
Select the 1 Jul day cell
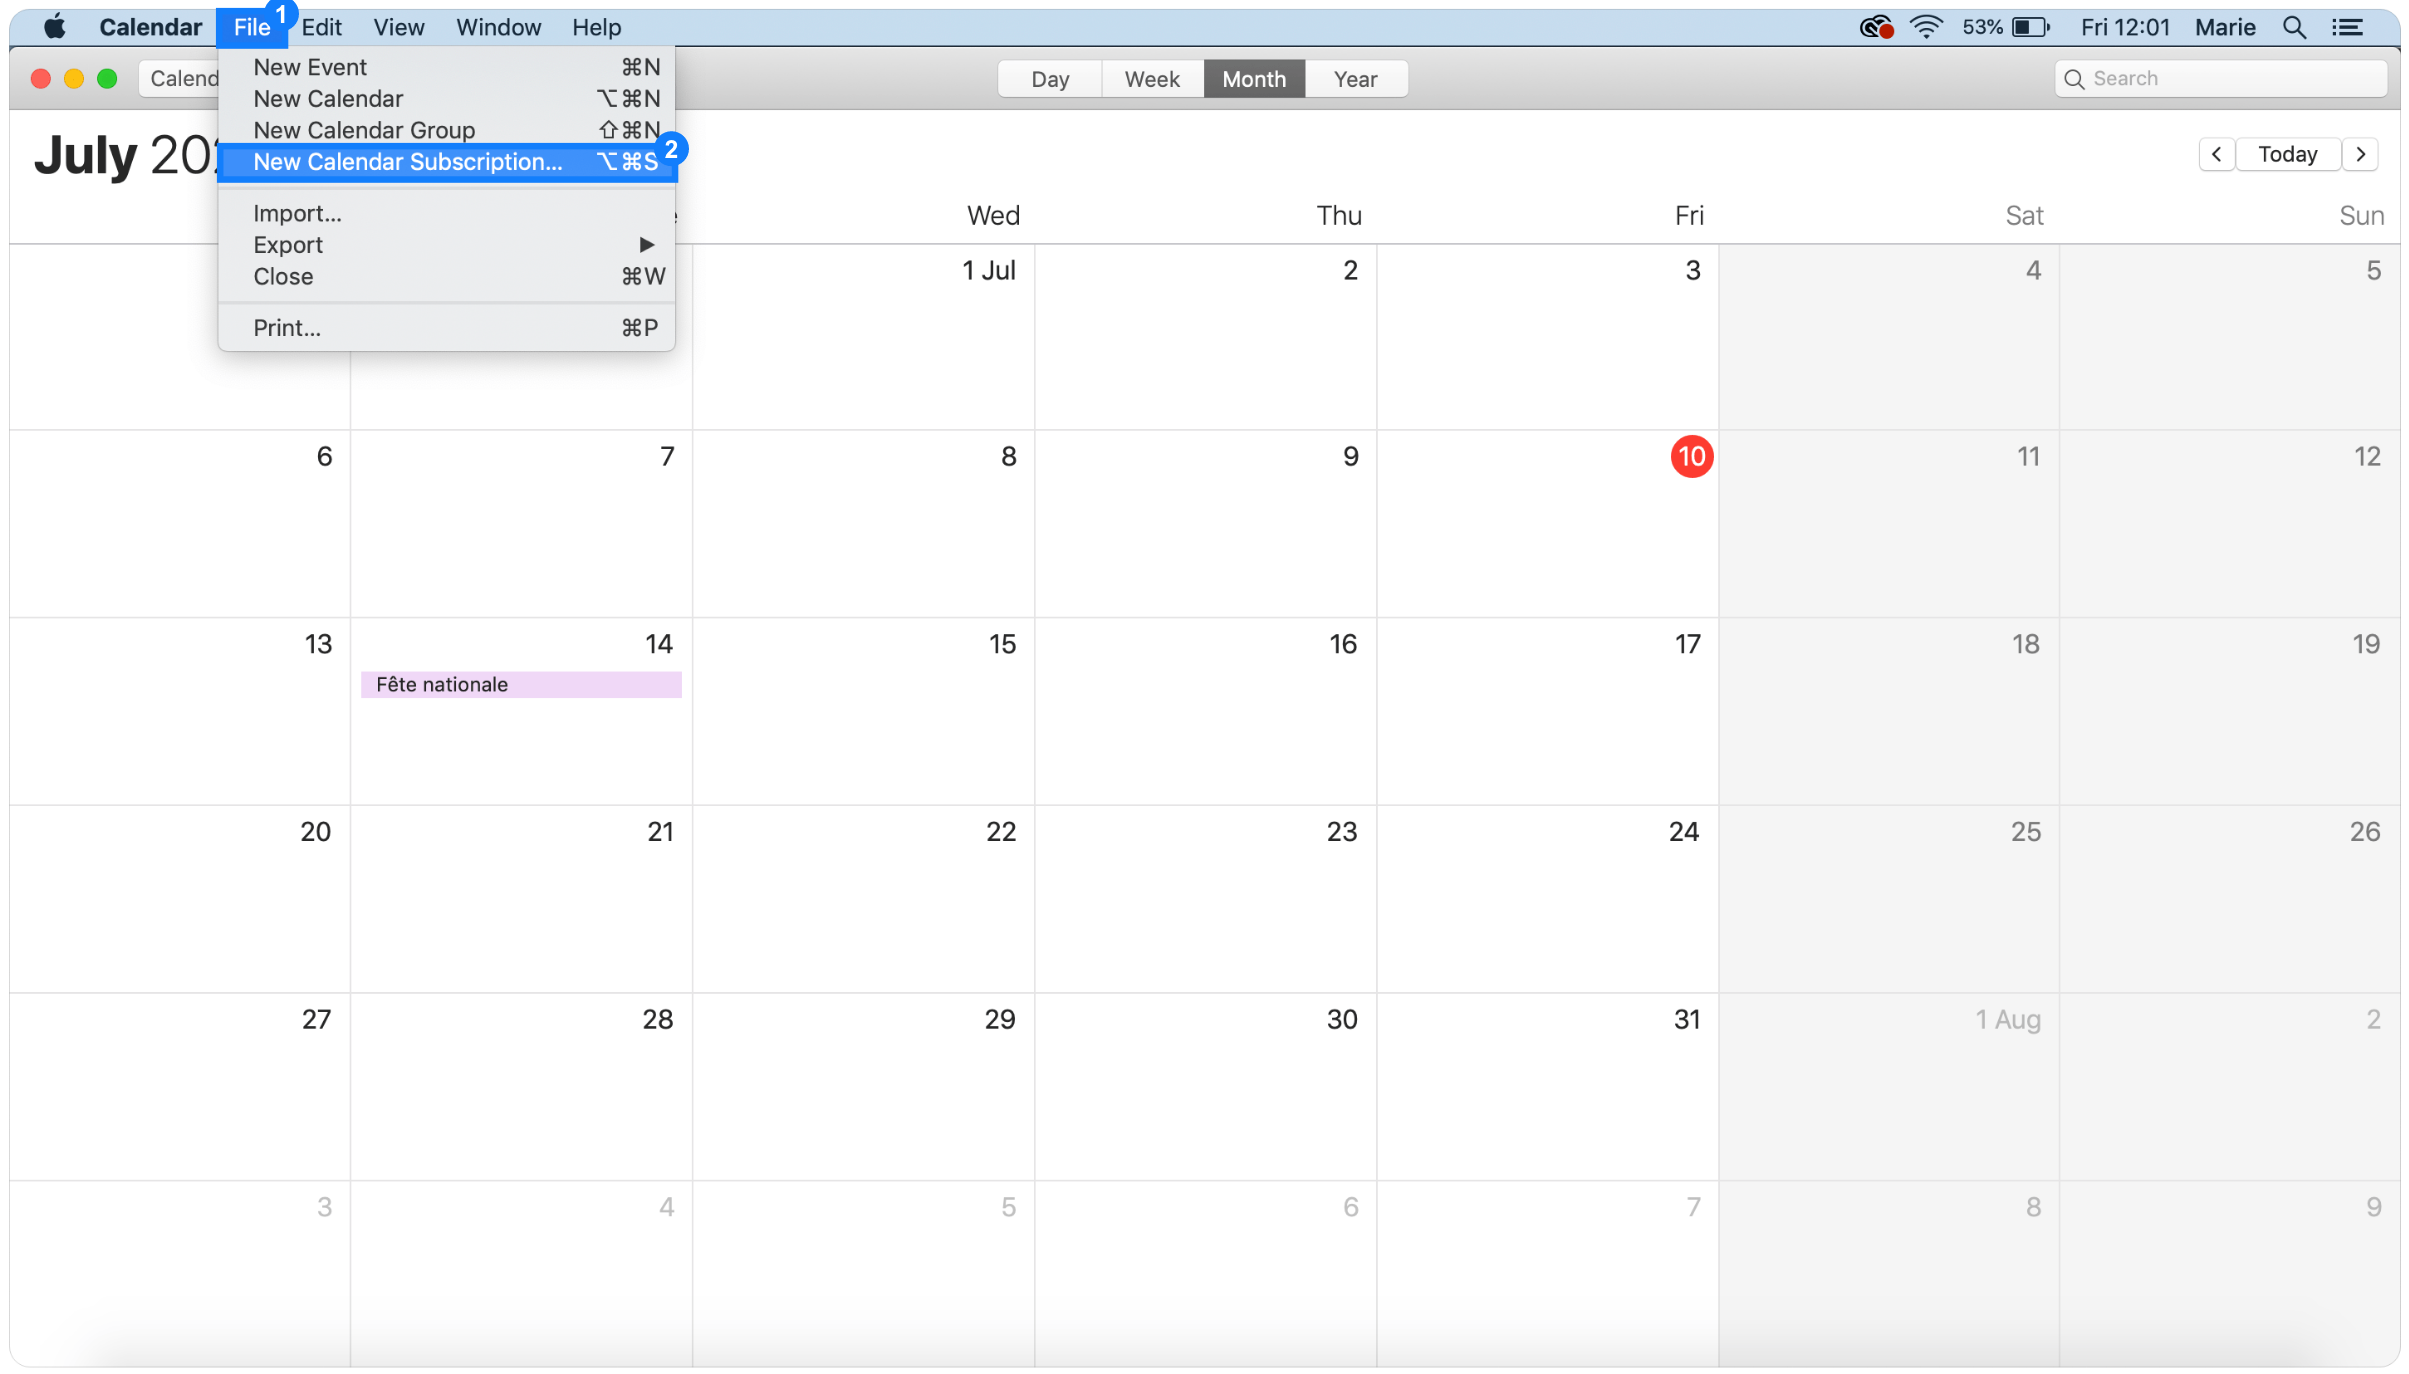(x=864, y=338)
